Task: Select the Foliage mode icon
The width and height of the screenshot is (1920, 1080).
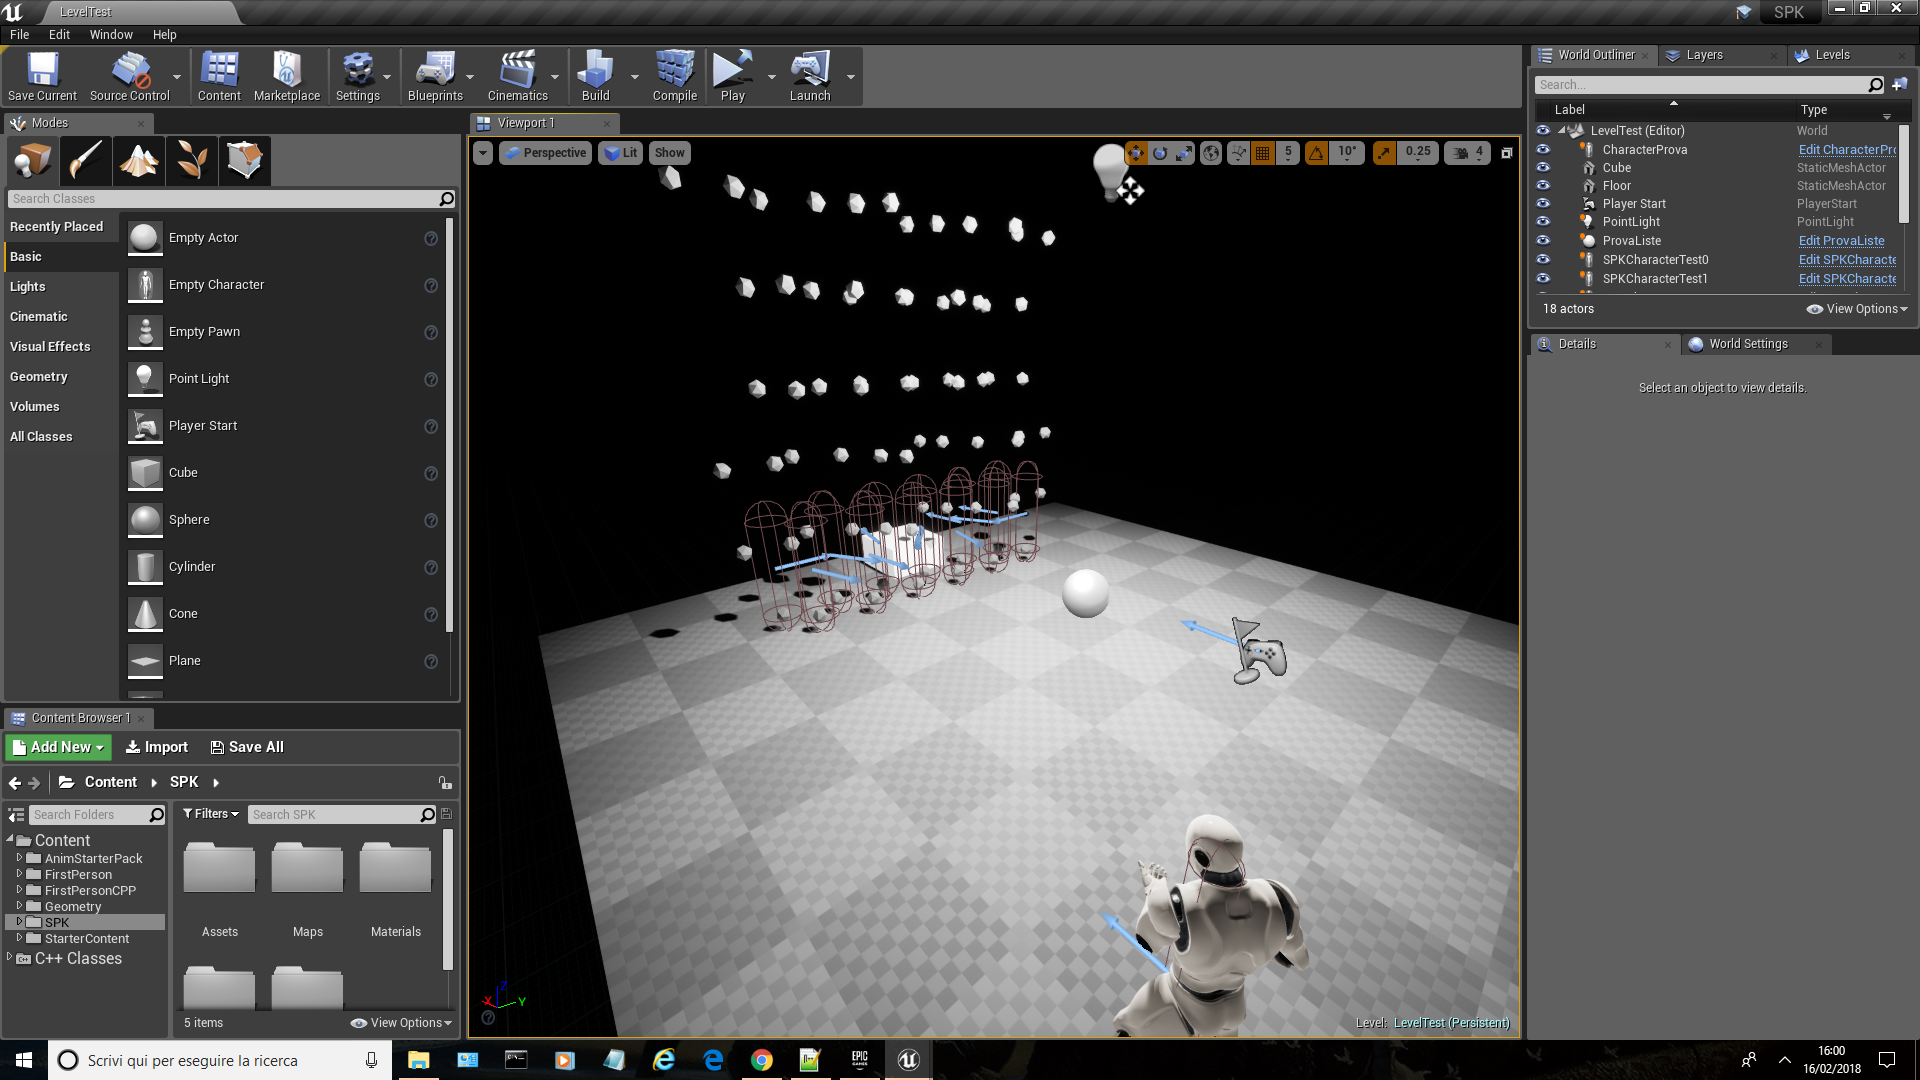Action: point(191,160)
